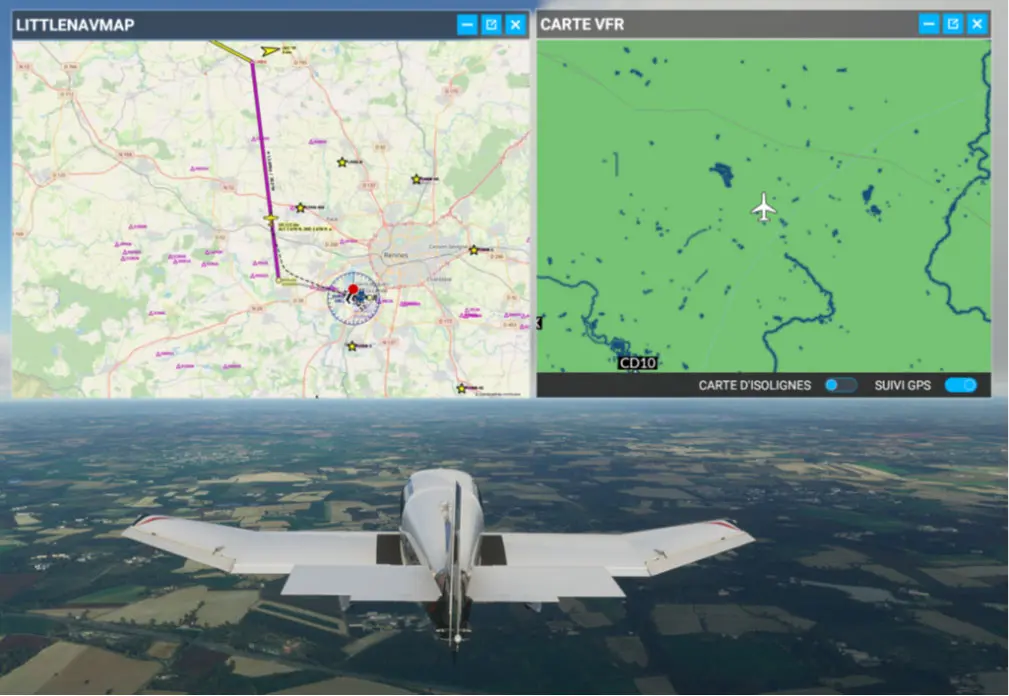This screenshot has width=1009, height=696.
Task: Click the yellow arrow aircraft above the route's start
Action: [270, 50]
